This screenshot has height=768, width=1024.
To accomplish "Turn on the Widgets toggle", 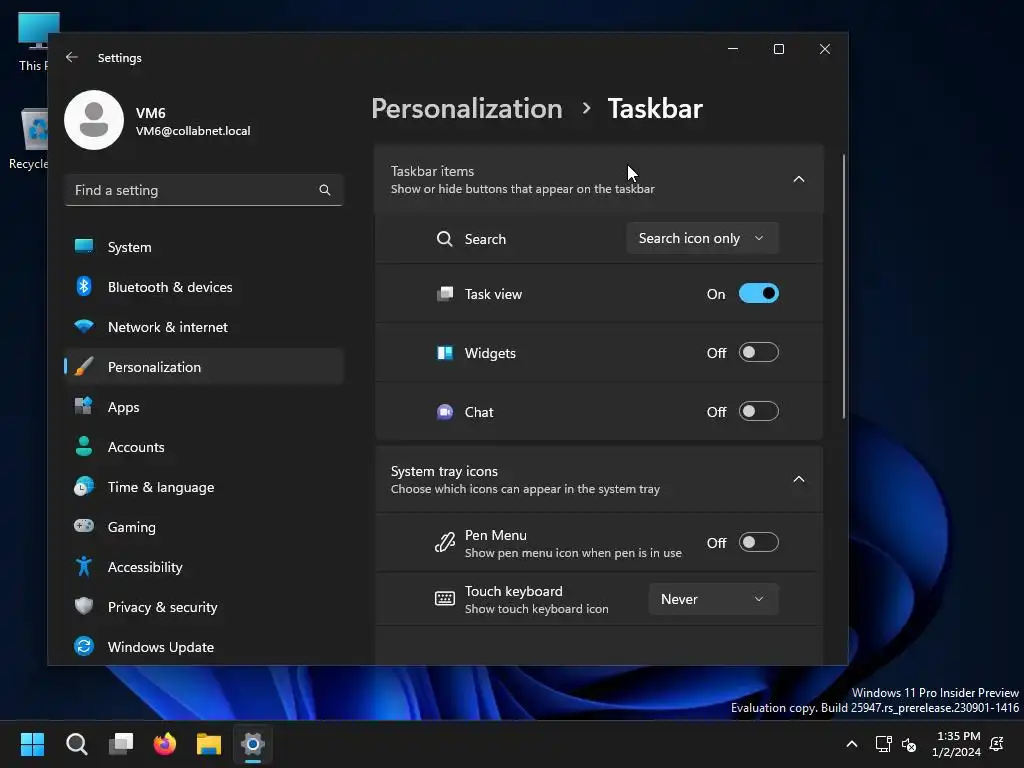I will 758,353.
